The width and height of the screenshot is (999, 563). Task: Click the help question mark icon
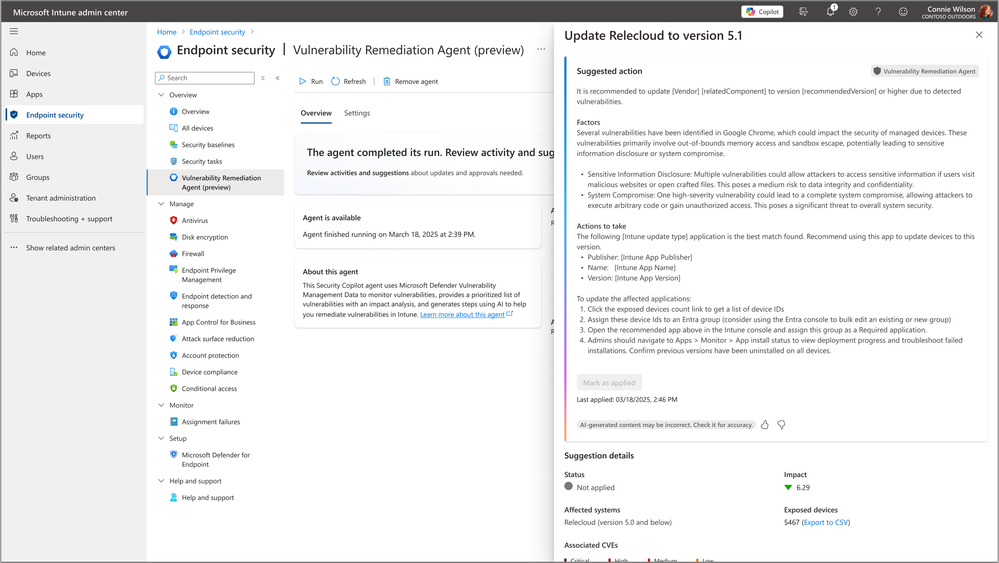(878, 11)
